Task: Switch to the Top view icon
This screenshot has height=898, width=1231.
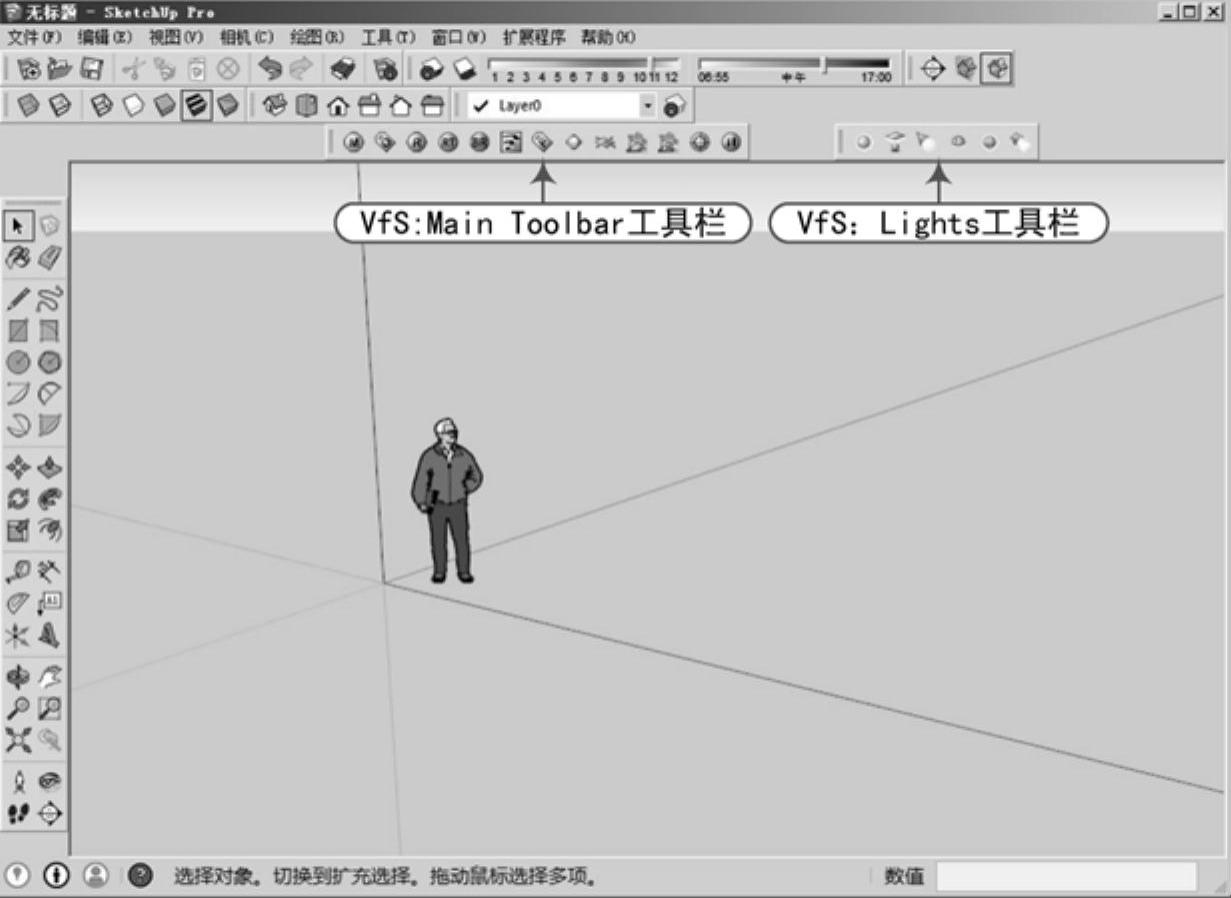Action: [x=307, y=105]
